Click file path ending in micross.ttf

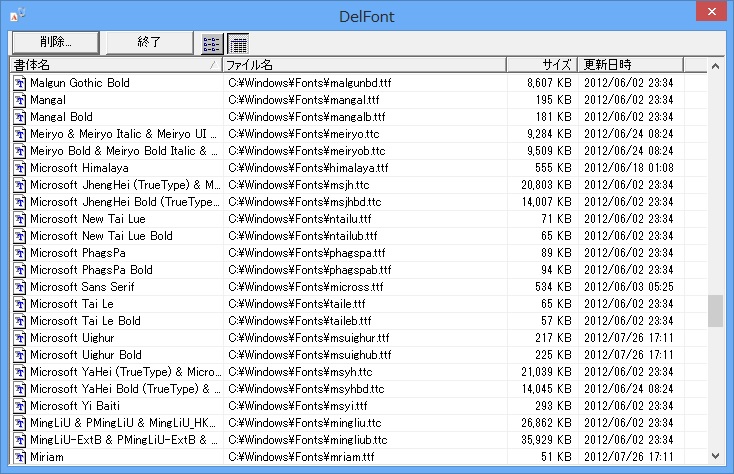point(306,287)
